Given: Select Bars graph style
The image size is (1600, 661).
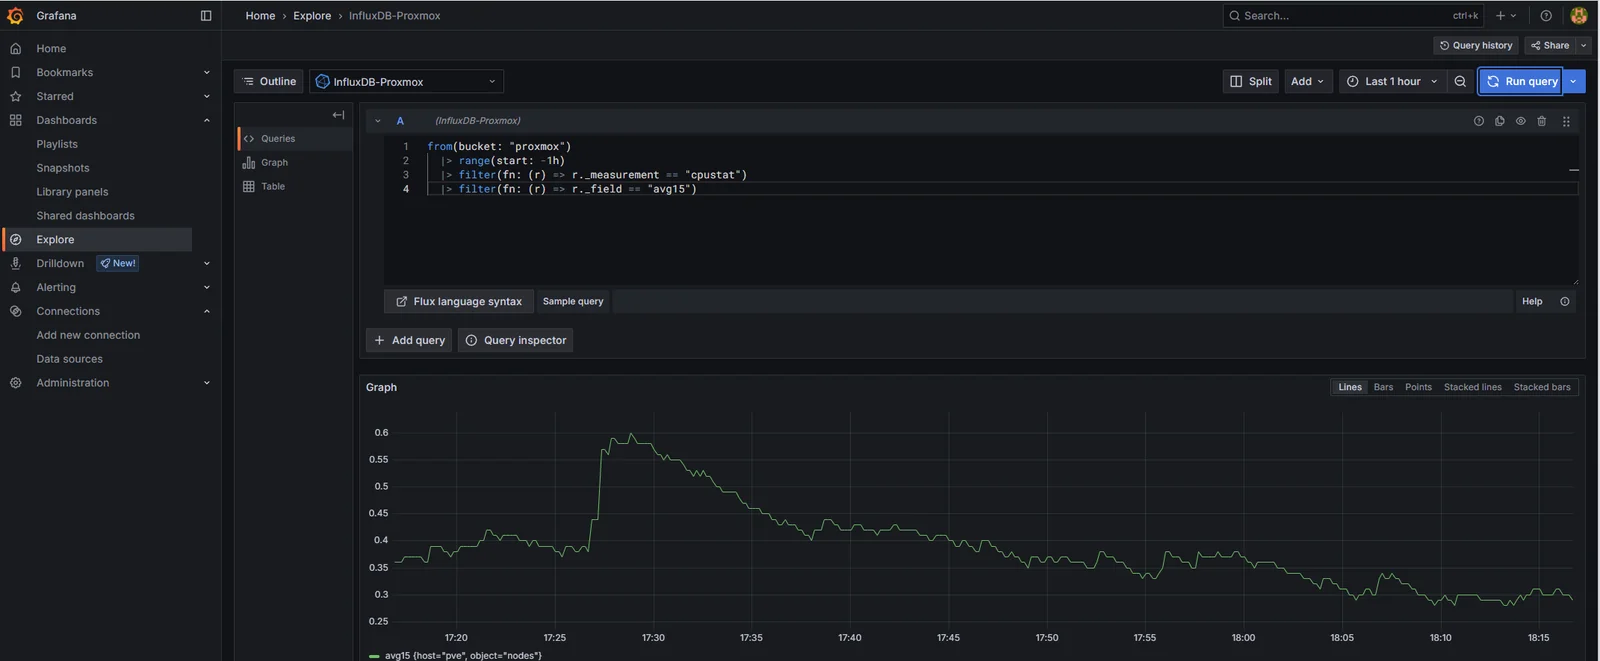Looking at the screenshot, I should point(1383,387).
